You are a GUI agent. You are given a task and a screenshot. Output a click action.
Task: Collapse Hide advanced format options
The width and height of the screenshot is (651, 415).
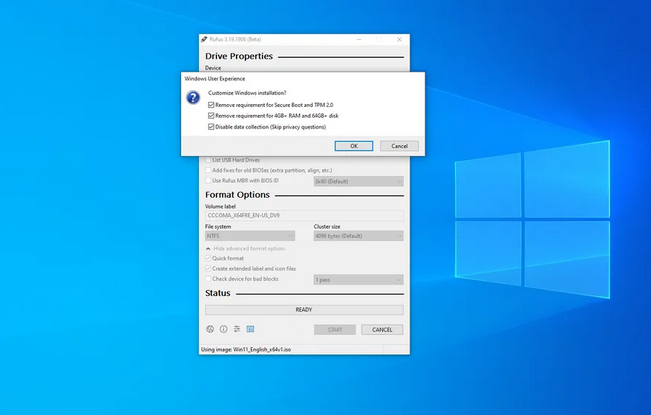[x=248, y=248]
